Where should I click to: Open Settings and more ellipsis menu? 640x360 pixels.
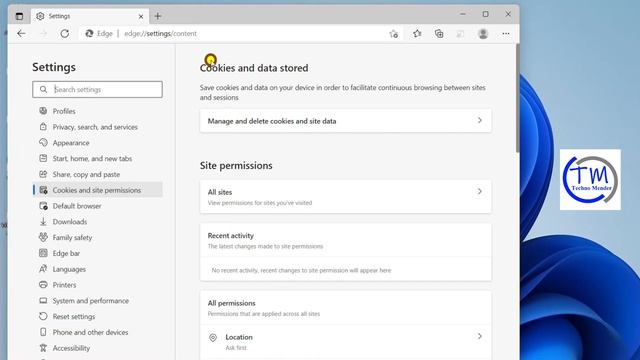[x=506, y=34]
